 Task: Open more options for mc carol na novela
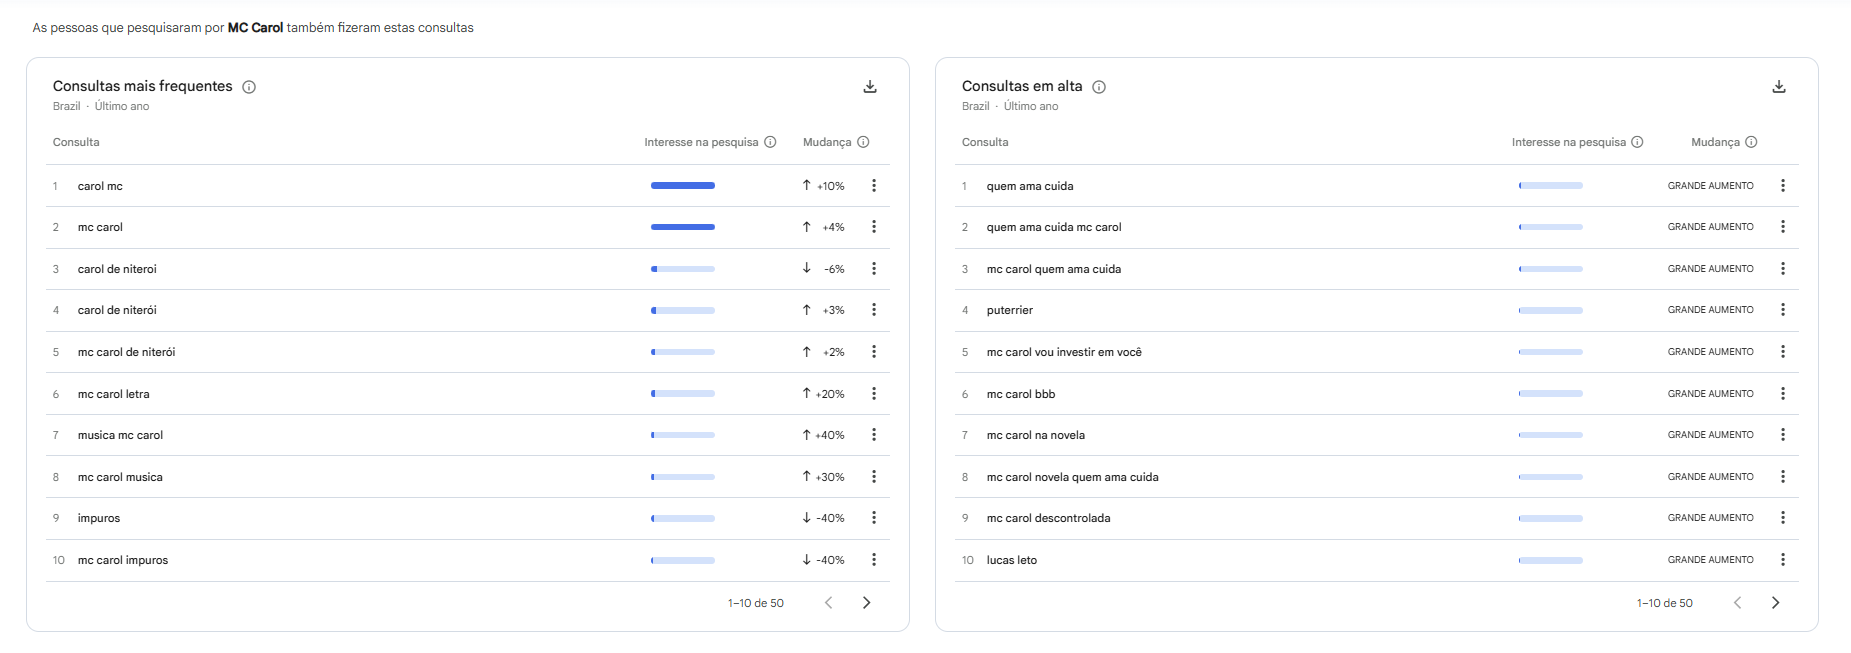coord(1783,435)
